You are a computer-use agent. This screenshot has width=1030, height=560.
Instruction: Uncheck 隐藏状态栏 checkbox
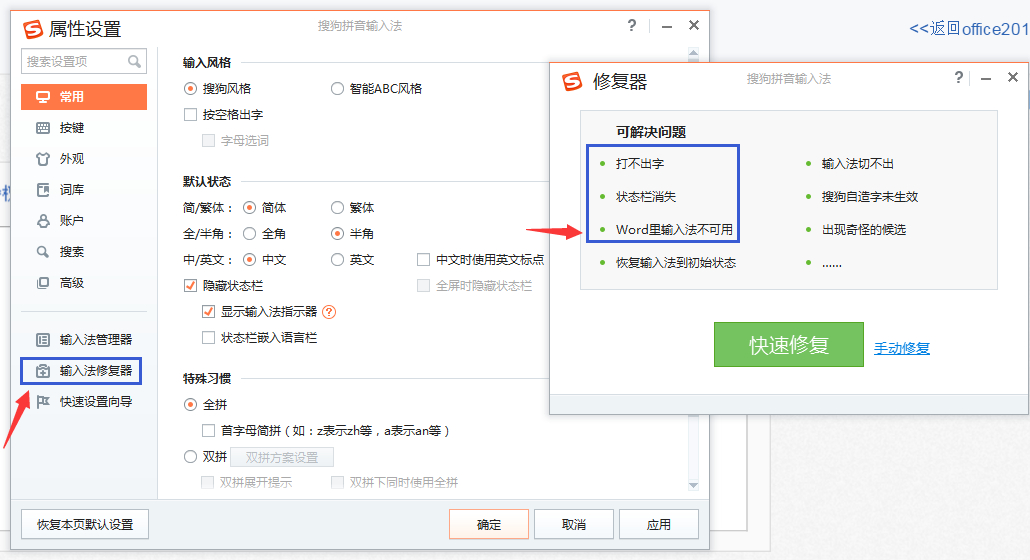tap(190, 286)
